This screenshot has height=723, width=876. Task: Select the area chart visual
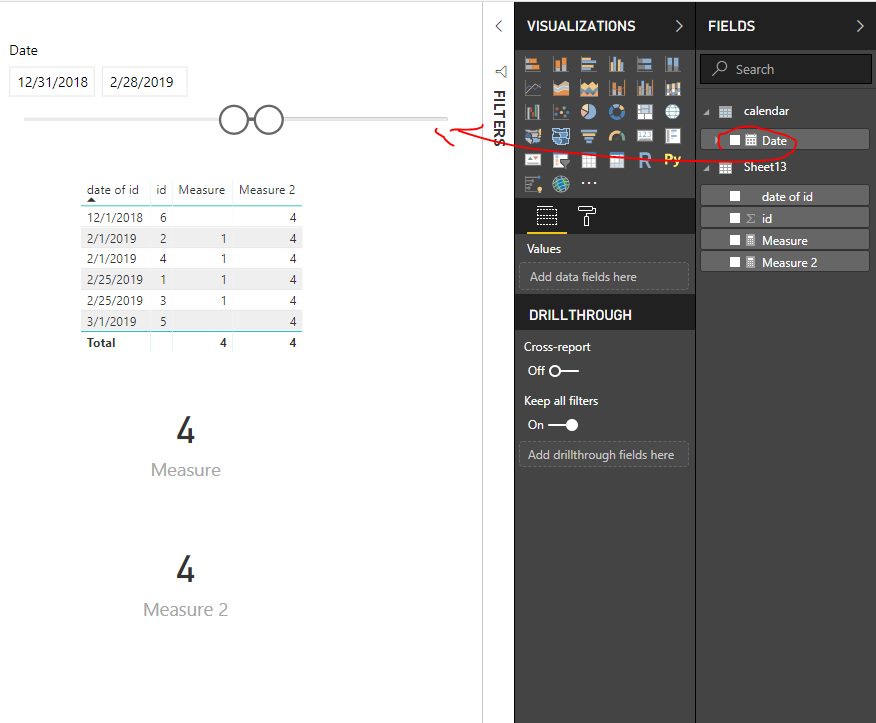pos(560,88)
